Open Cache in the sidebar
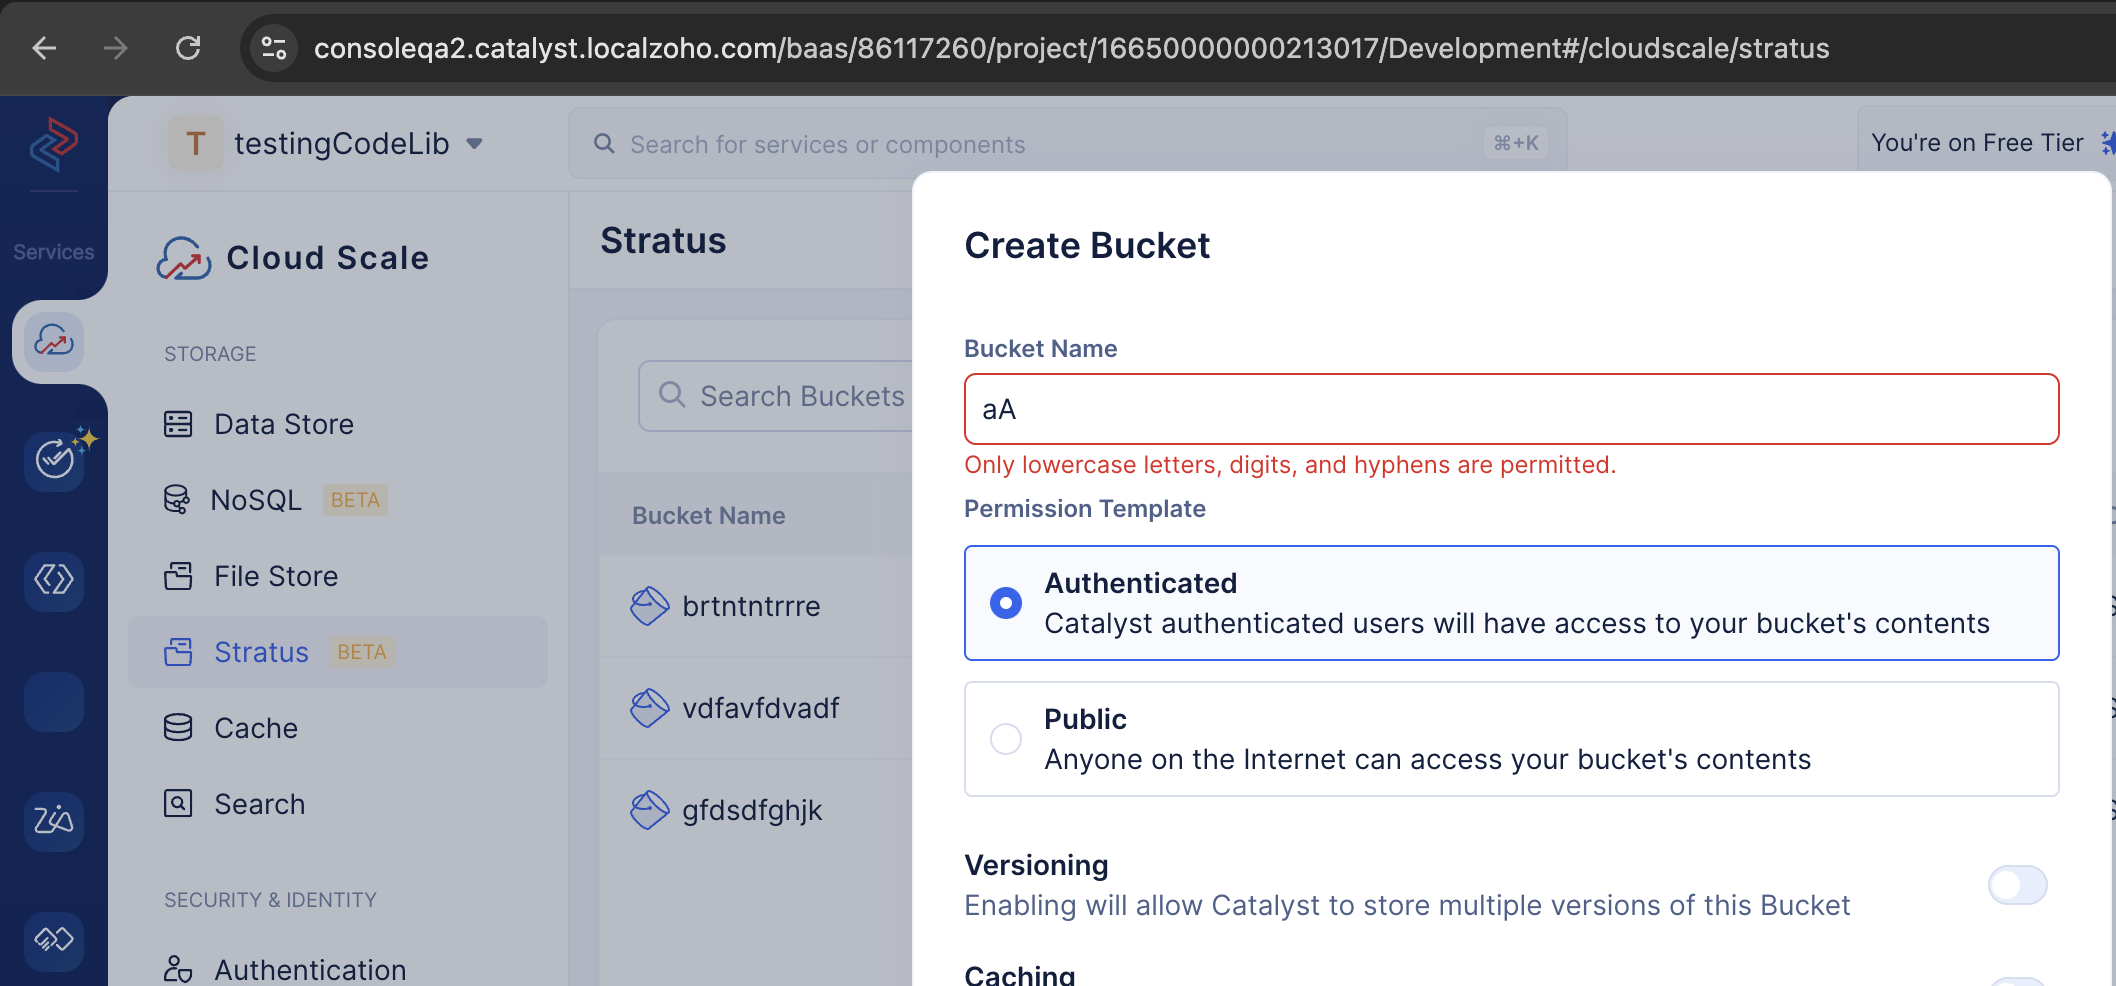 coord(338,728)
